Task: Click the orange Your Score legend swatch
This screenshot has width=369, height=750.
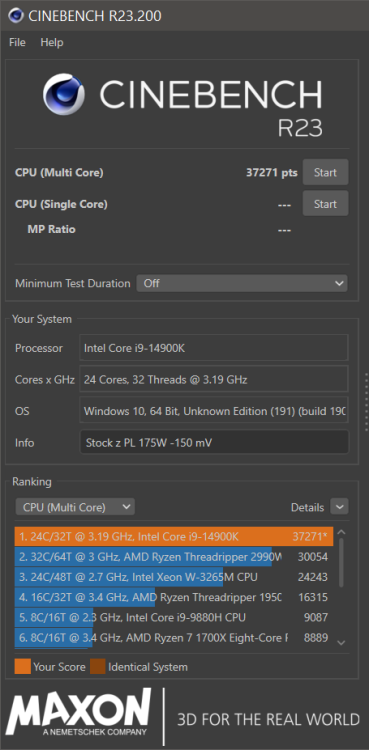Action: [22, 666]
